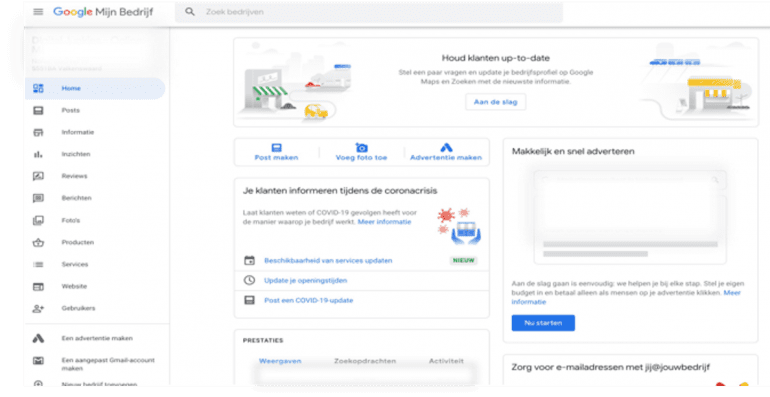
Task: Click Post een COVID-19-update link
Action: click(x=308, y=300)
